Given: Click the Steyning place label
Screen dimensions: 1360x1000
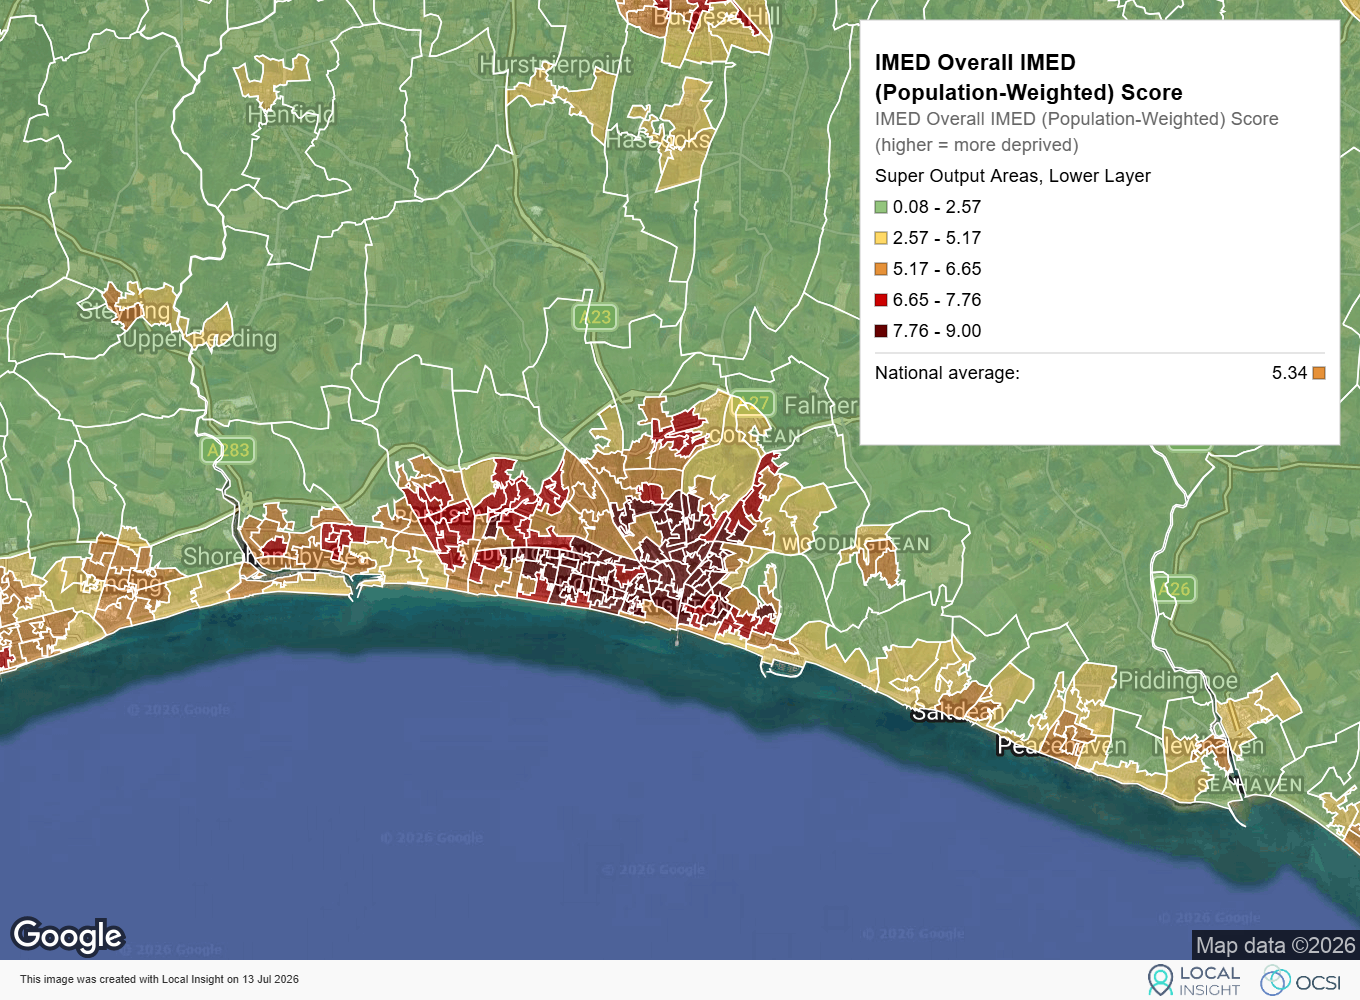Looking at the screenshot, I should (x=125, y=311).
